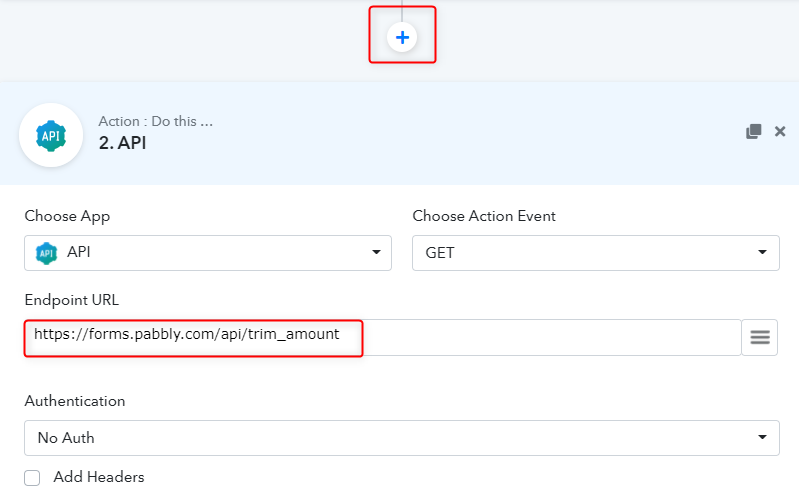Click the 'Action : Do this ...' label
The width and height of the screenshot is (799, 491).
[x=155, y=121]
